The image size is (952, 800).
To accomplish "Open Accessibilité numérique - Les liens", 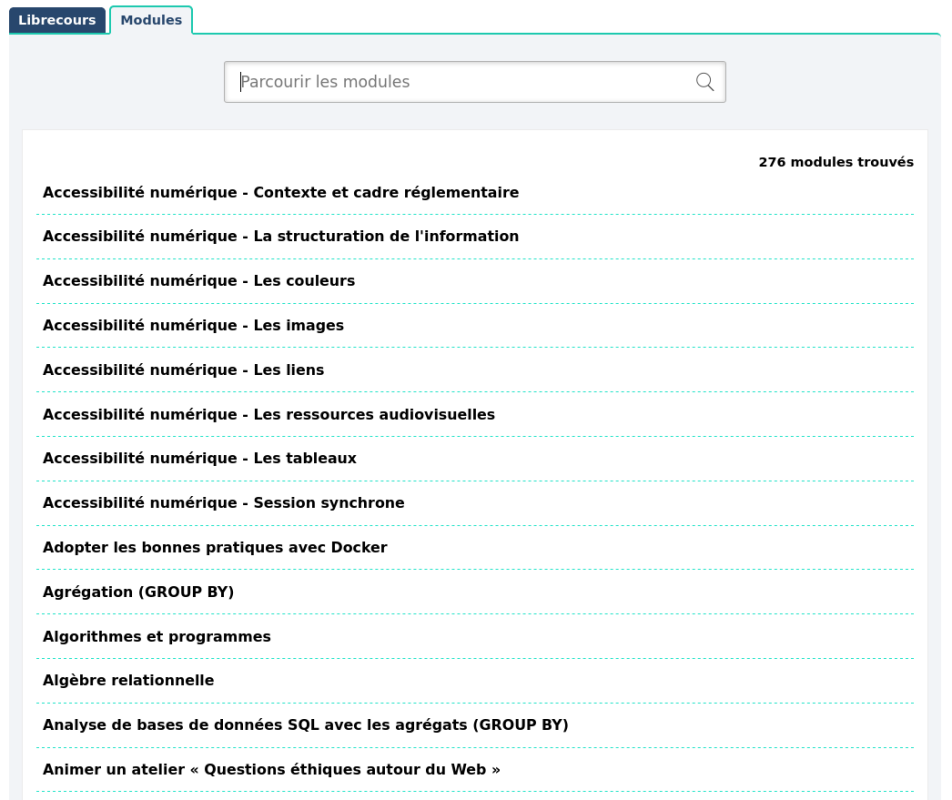I will pos(183,370).
